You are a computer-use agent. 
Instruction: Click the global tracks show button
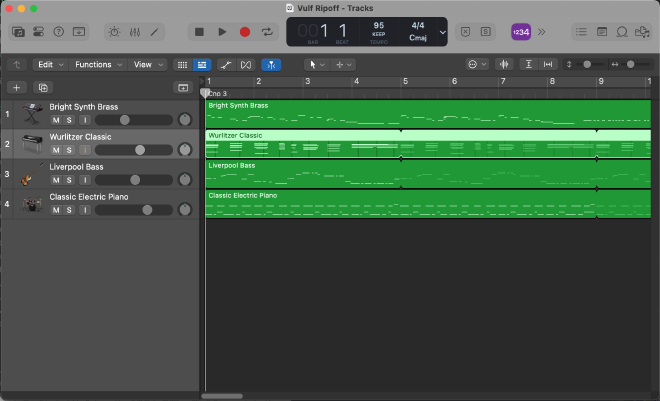click(183, 88)
